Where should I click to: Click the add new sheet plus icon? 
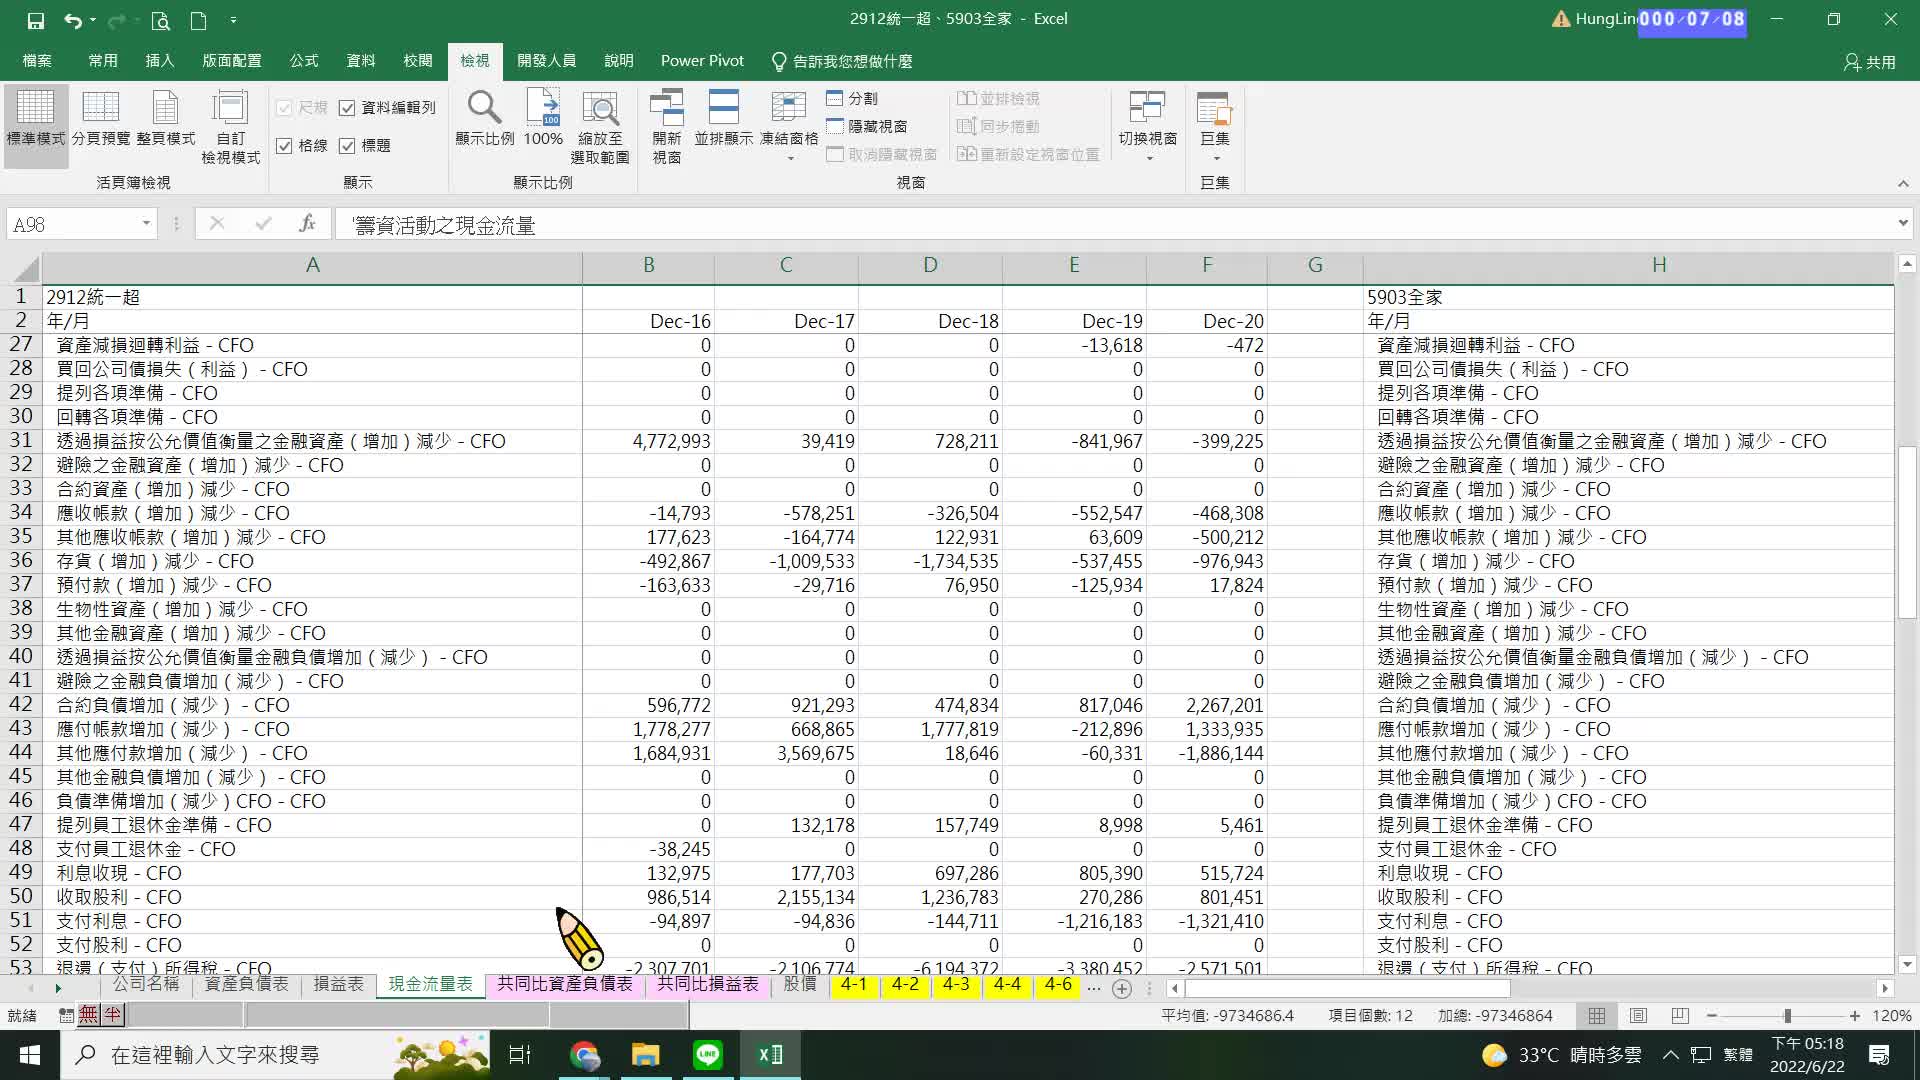(1122, 988)
